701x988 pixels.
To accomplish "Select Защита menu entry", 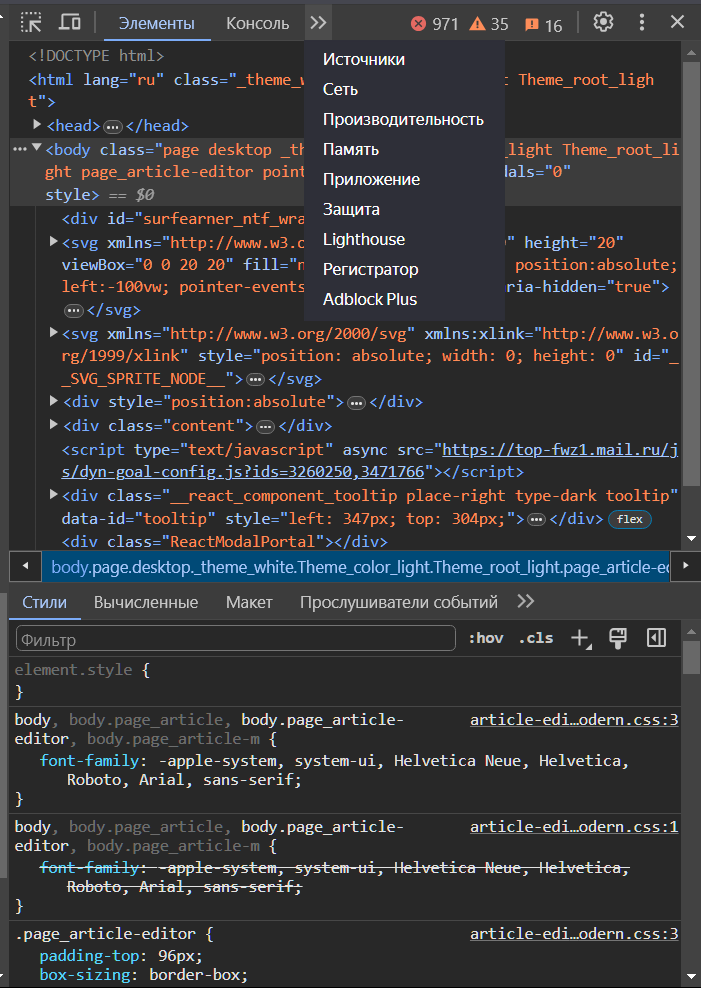I will [x=404, y=209].
